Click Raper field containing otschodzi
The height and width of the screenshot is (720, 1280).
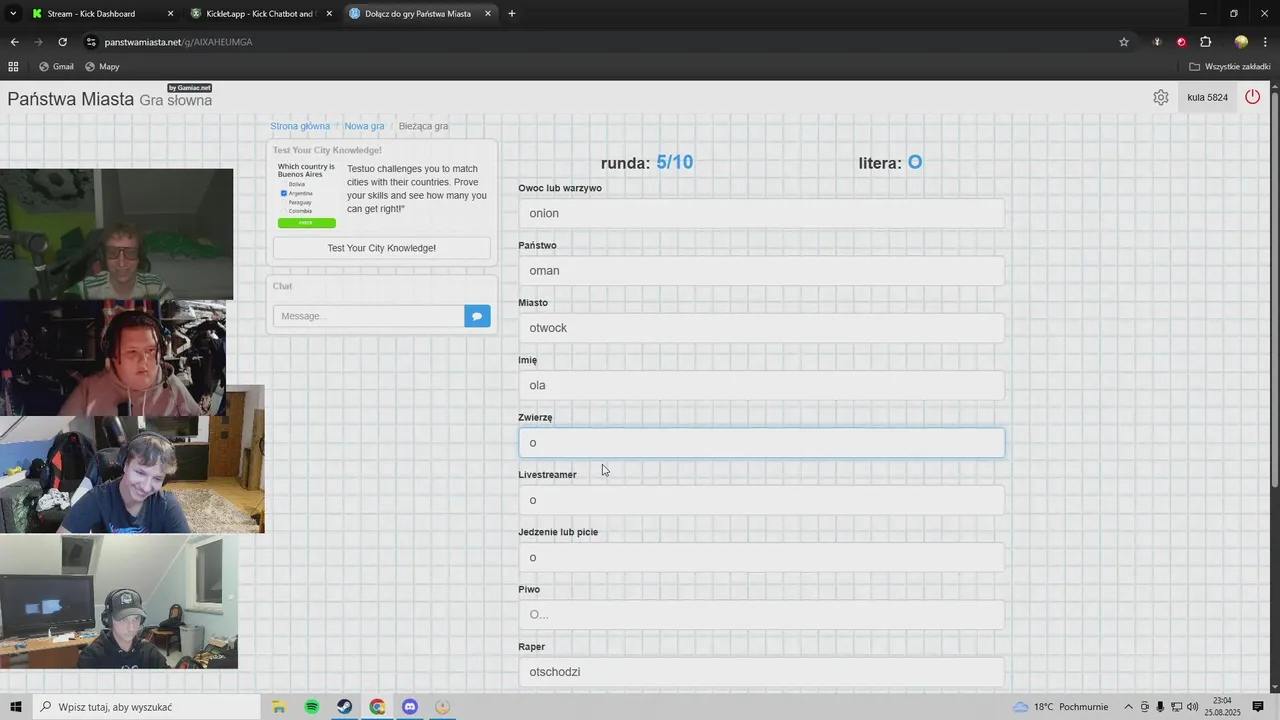(x=761, y=672)
